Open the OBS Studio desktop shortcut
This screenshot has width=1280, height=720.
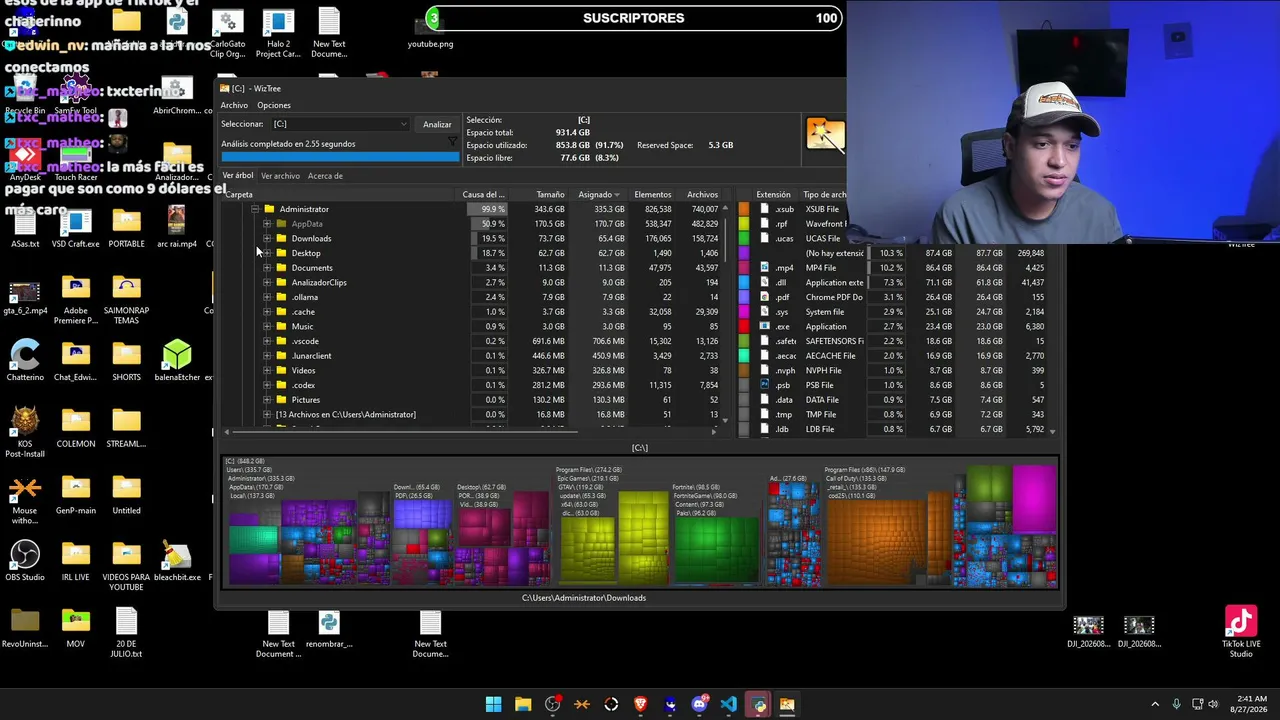[x=25, y=560]
